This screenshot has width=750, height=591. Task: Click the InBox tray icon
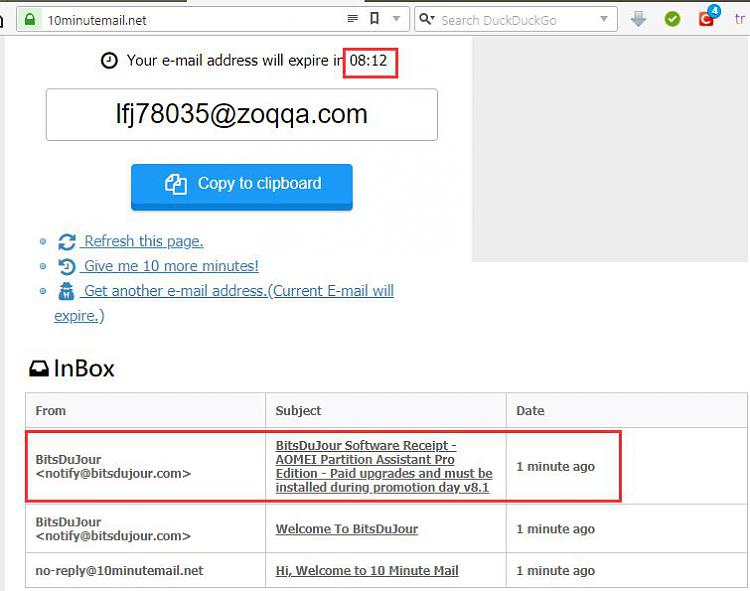[x=39, y=369]
